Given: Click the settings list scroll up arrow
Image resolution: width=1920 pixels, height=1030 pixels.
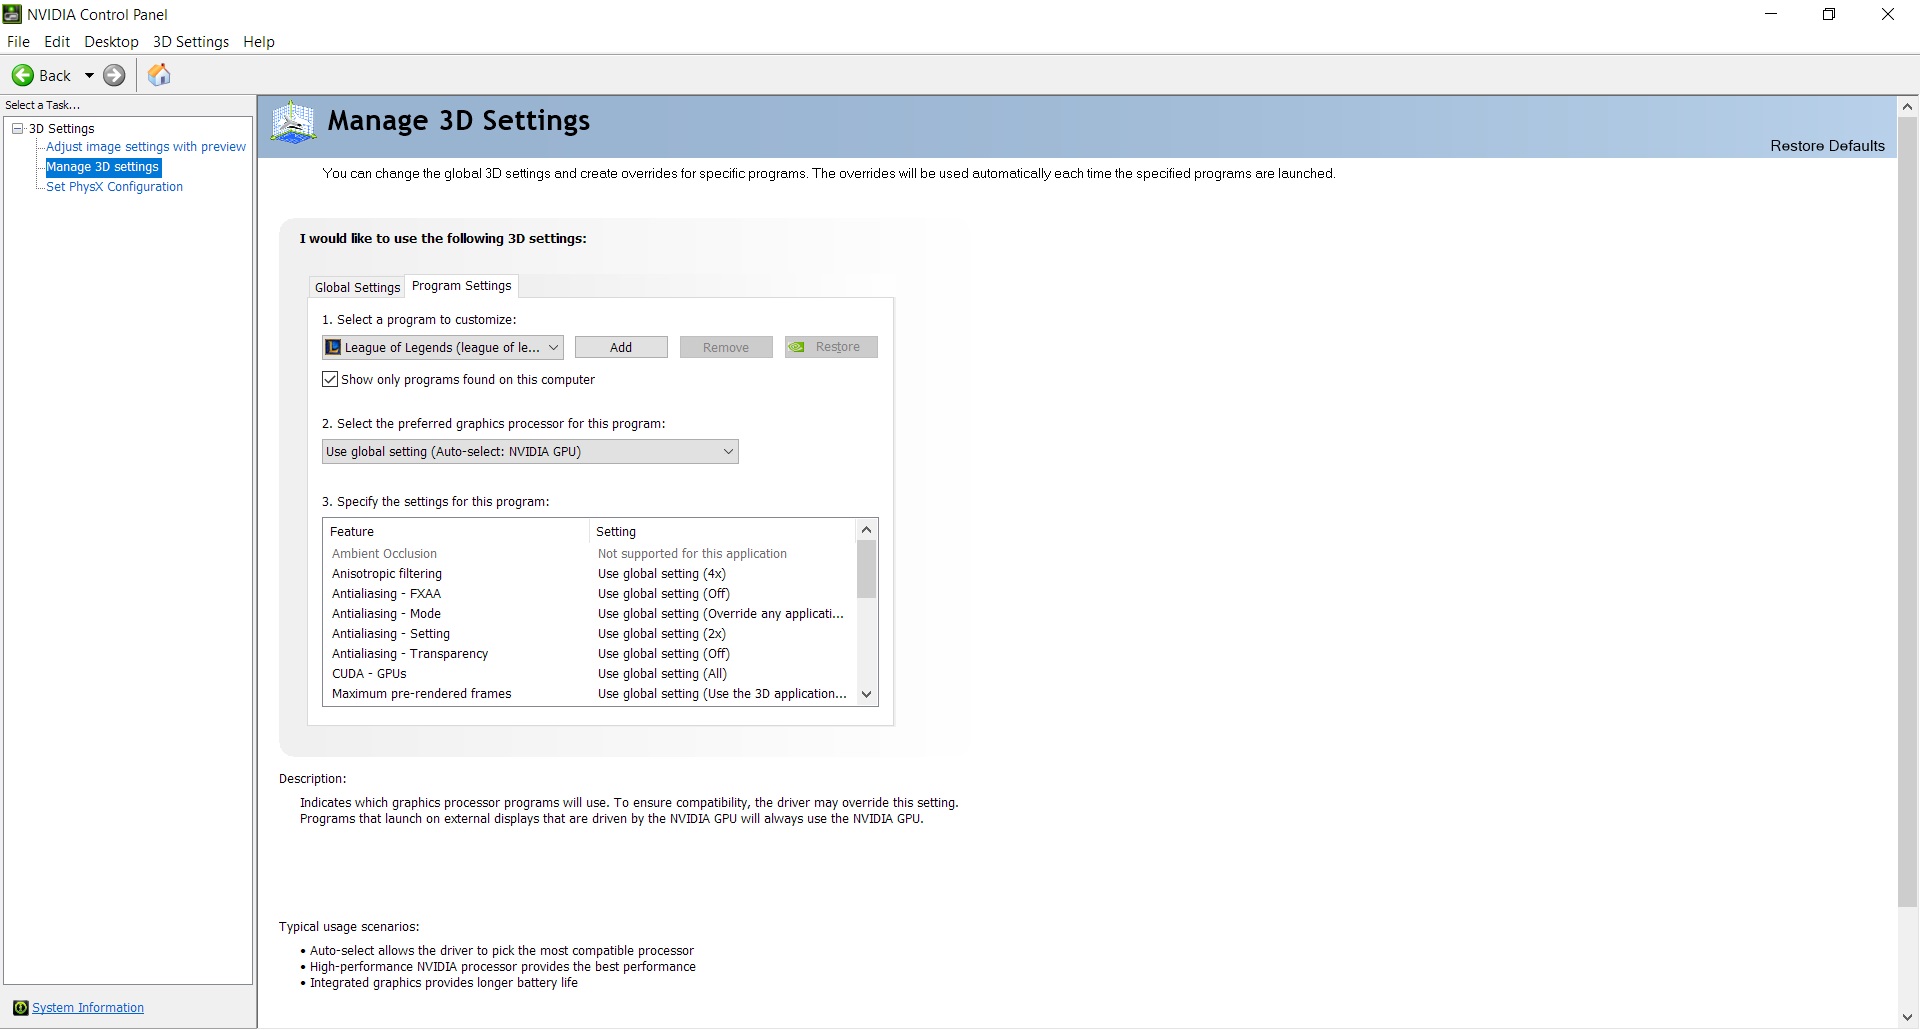Looking at the screenshot, I should coord(867,529).
